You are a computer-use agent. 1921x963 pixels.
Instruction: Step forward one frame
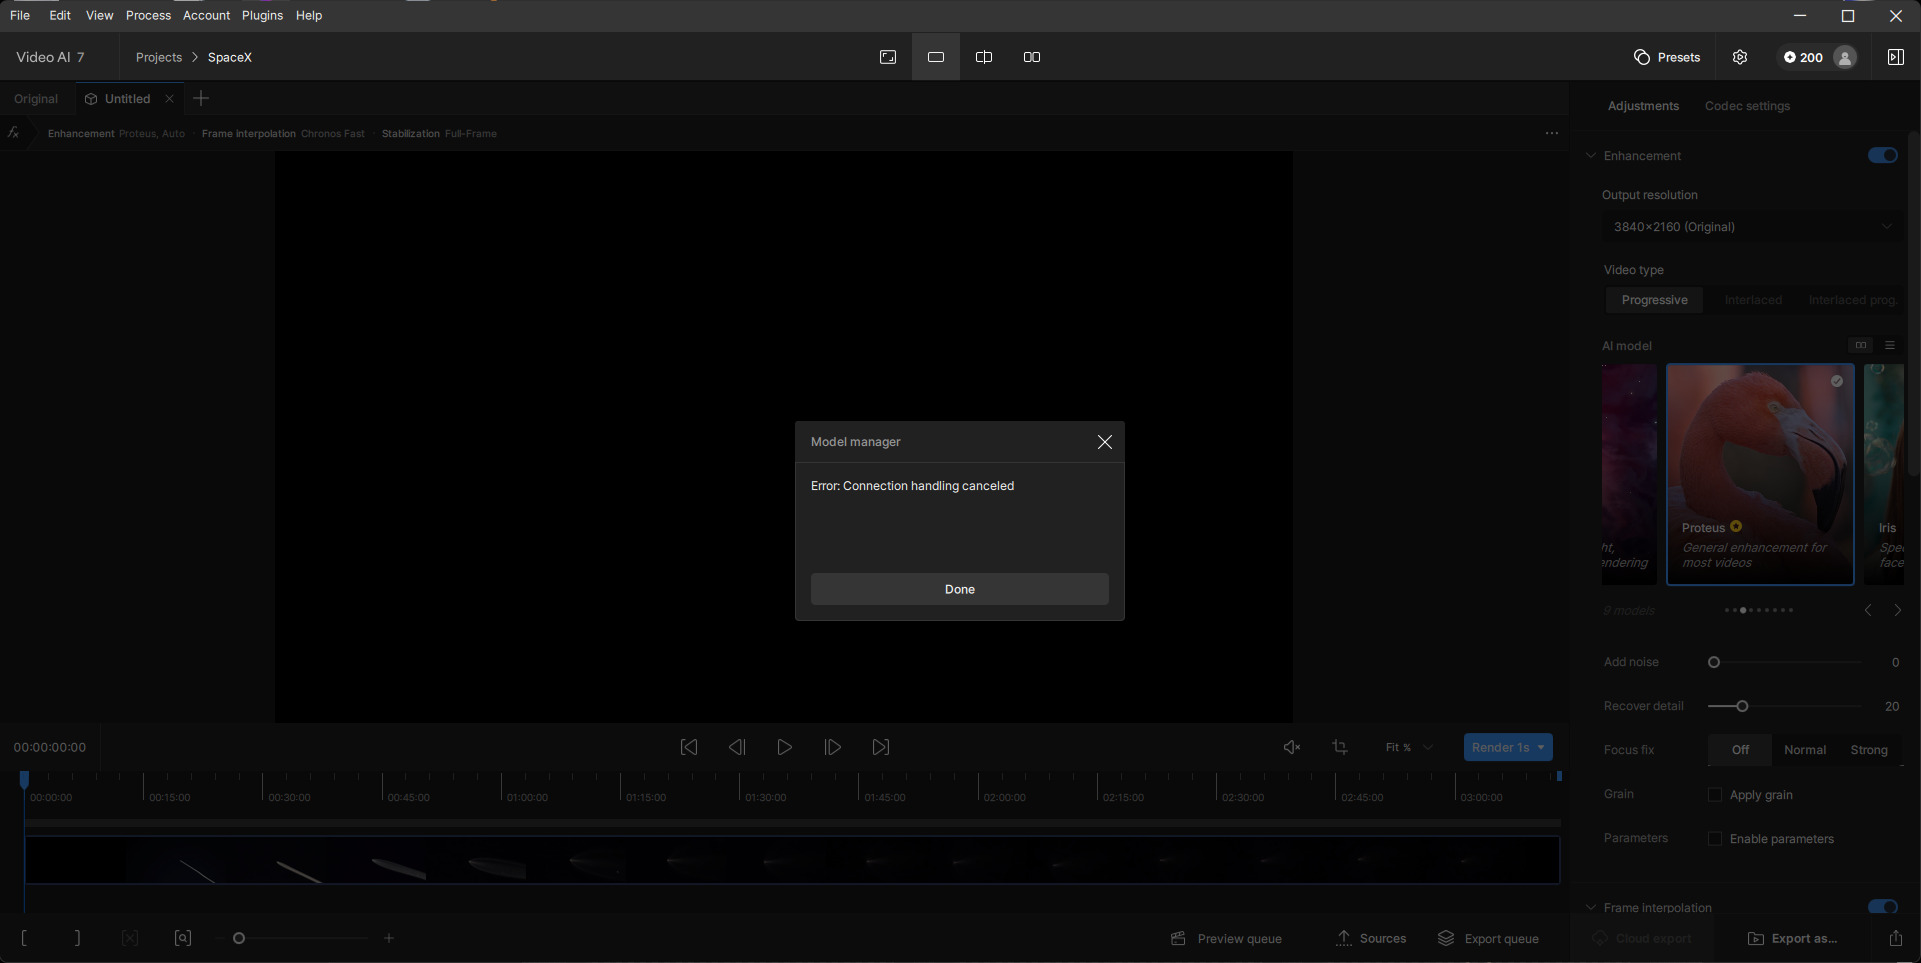pyautogui.click(x=832, y=747)
